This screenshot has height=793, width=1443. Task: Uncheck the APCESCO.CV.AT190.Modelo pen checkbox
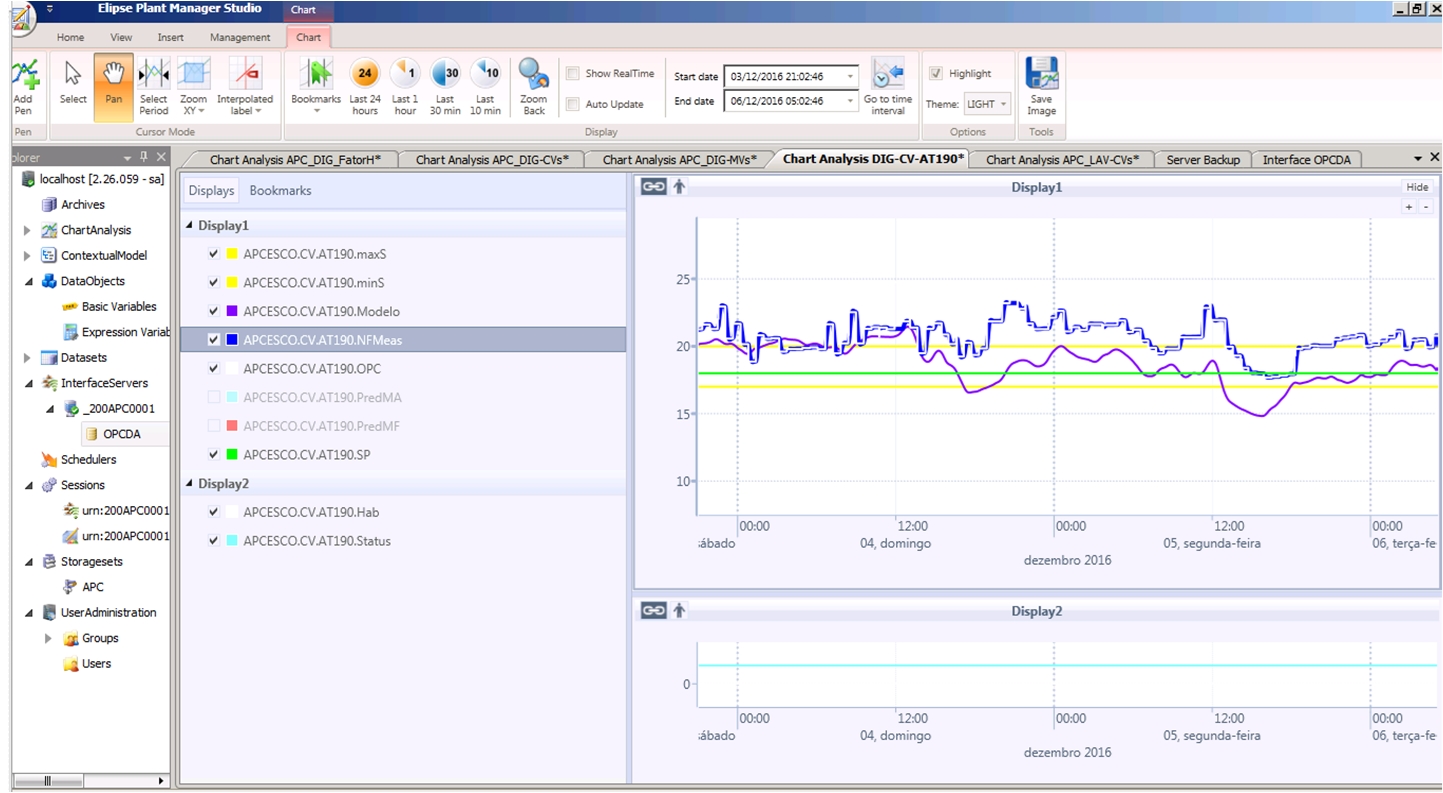pyautogui.click(x=213, y=312)
